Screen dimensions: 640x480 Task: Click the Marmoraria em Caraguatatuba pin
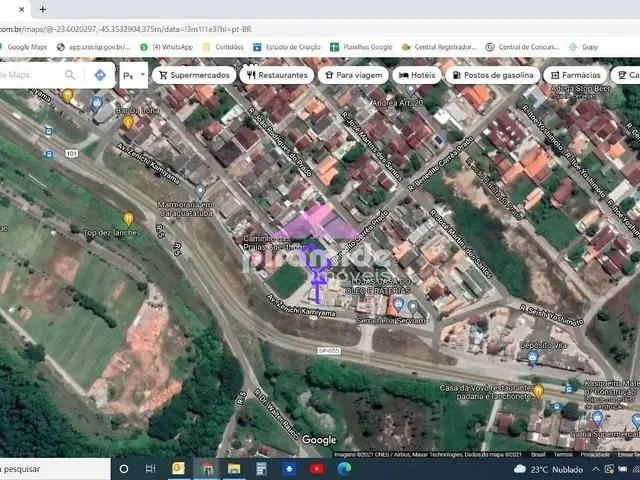pos(200,191)
